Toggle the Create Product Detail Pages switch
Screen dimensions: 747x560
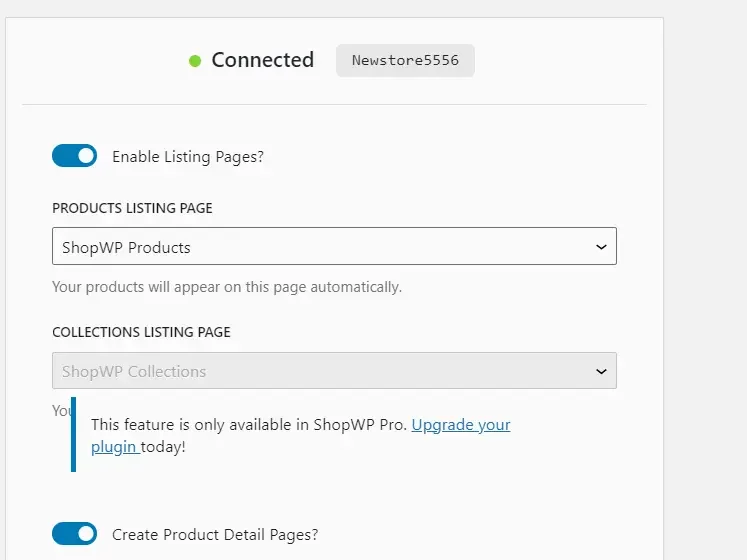(x=74, y=534)
